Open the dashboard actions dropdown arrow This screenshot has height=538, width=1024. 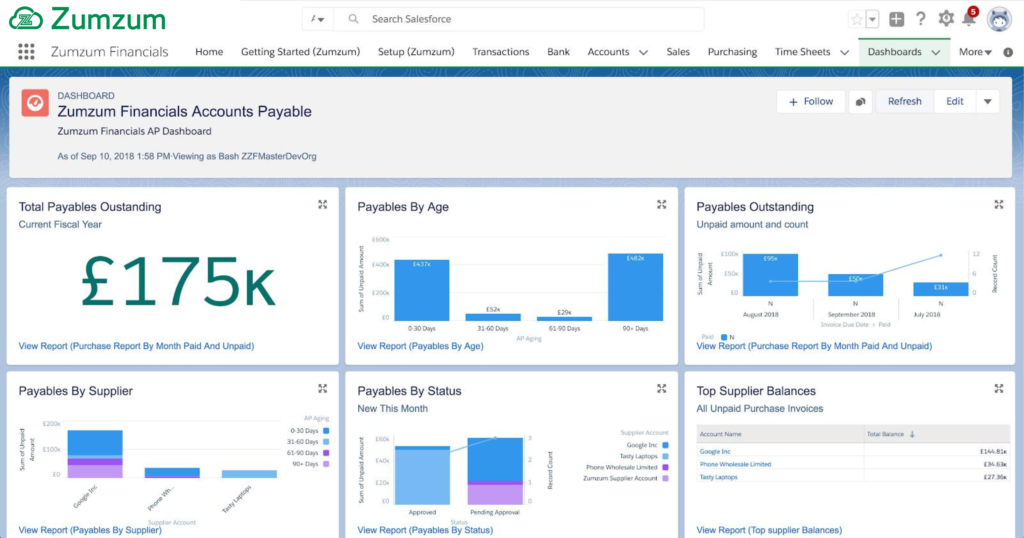click(x=987, y=102)
